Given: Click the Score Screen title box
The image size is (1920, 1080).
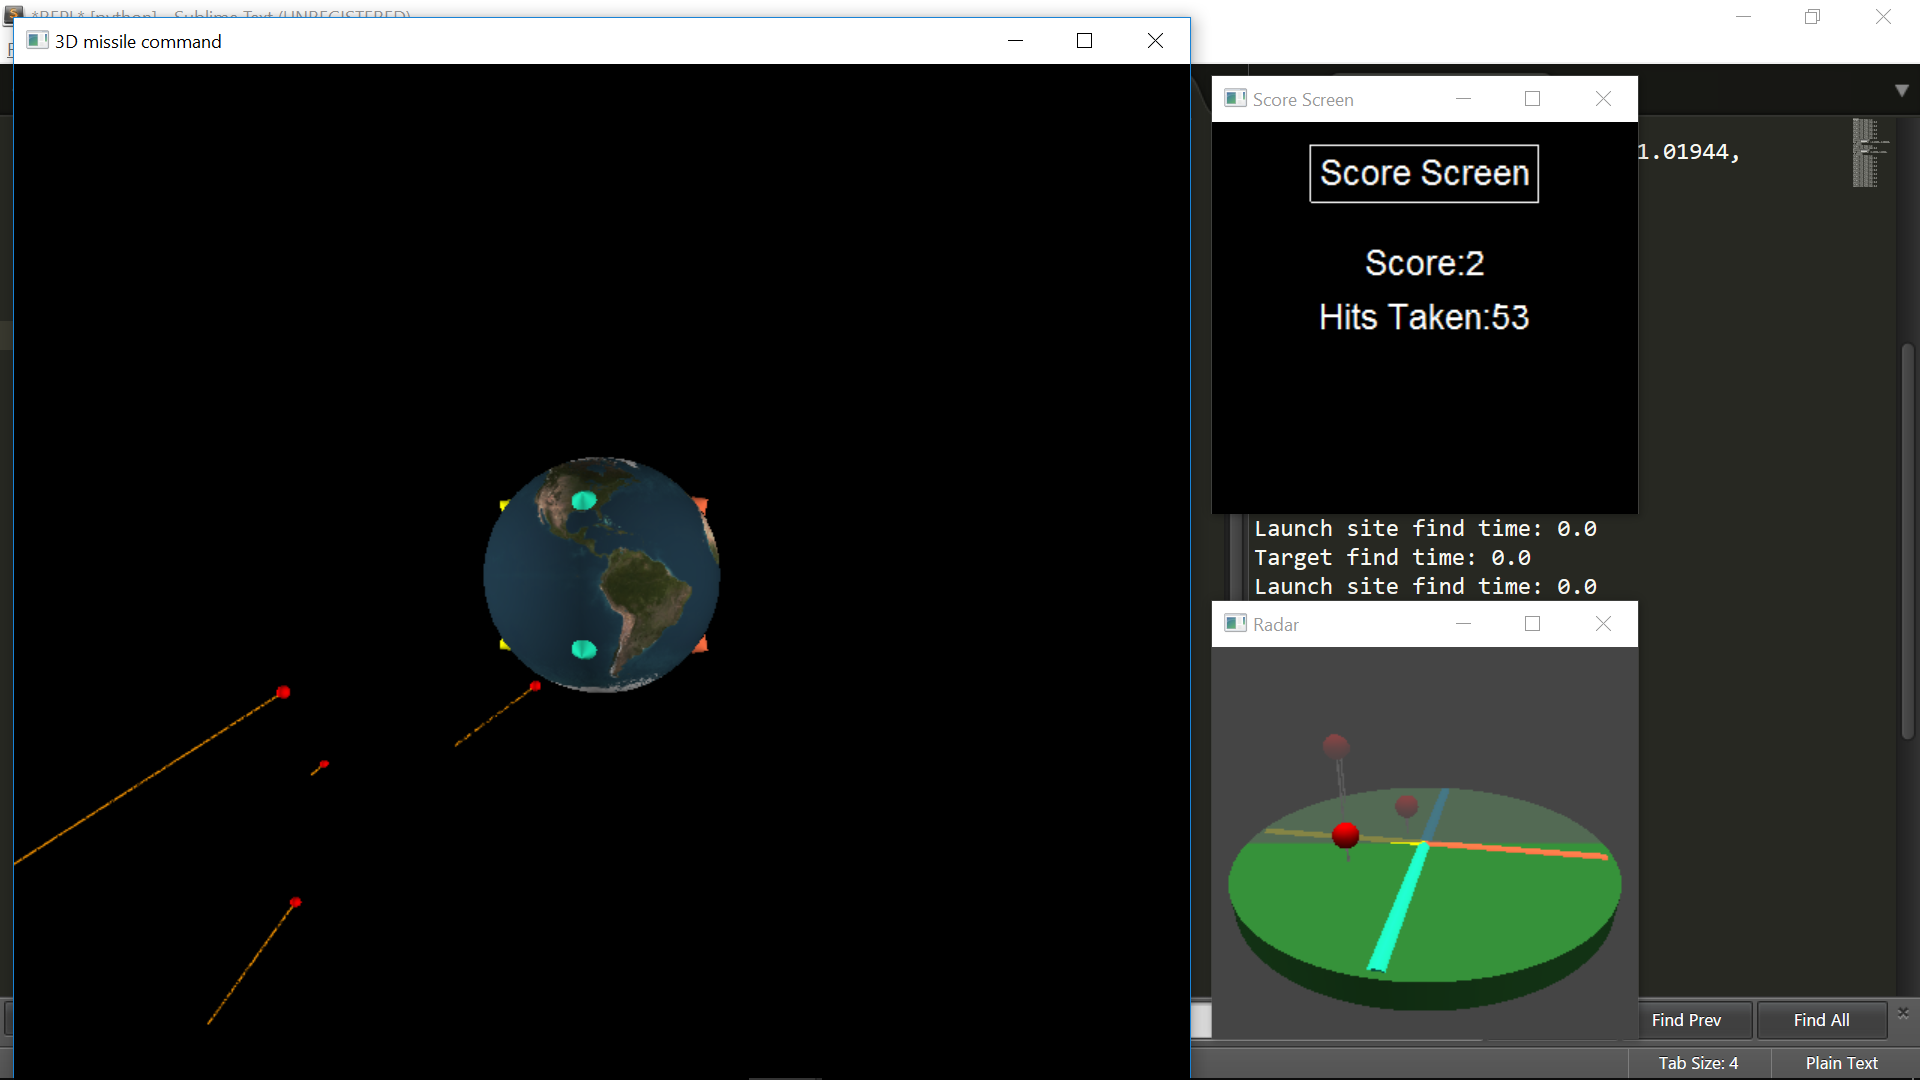Looking at the screenshot, I should (x=1424, y=174).
